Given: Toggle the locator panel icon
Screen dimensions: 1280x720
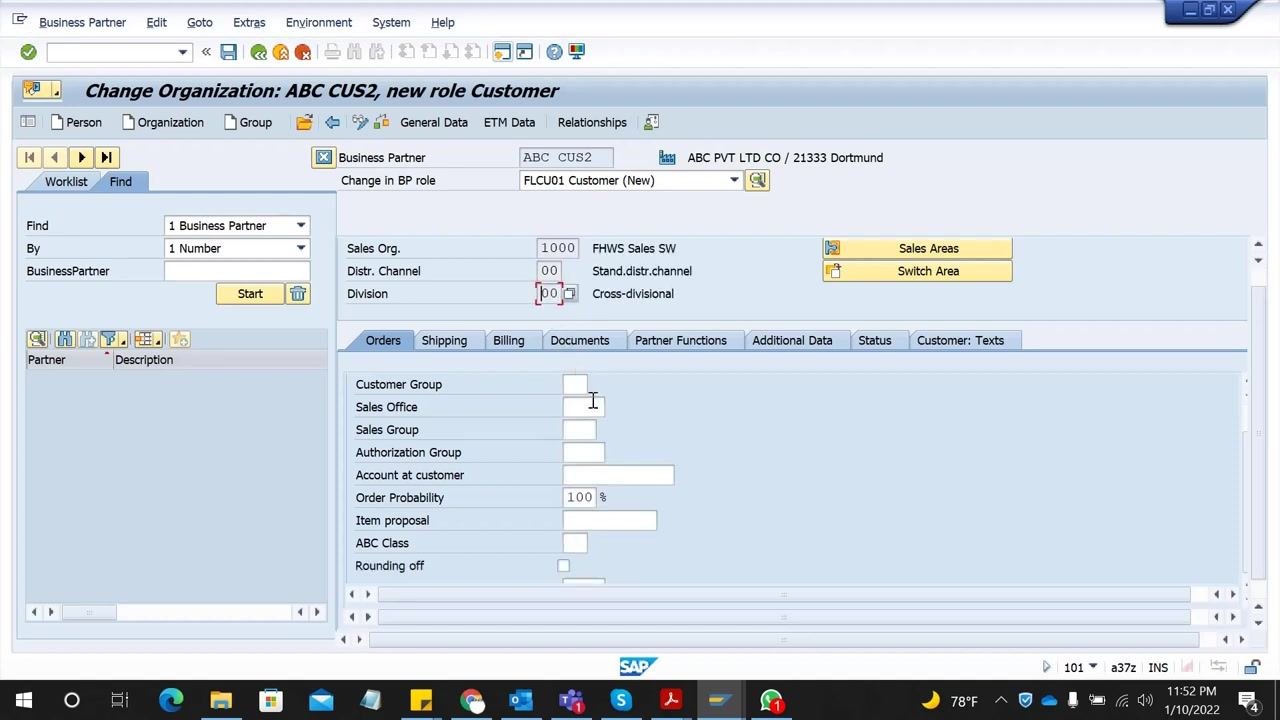Looking at the screenshot, I should [x=28, y=122].
